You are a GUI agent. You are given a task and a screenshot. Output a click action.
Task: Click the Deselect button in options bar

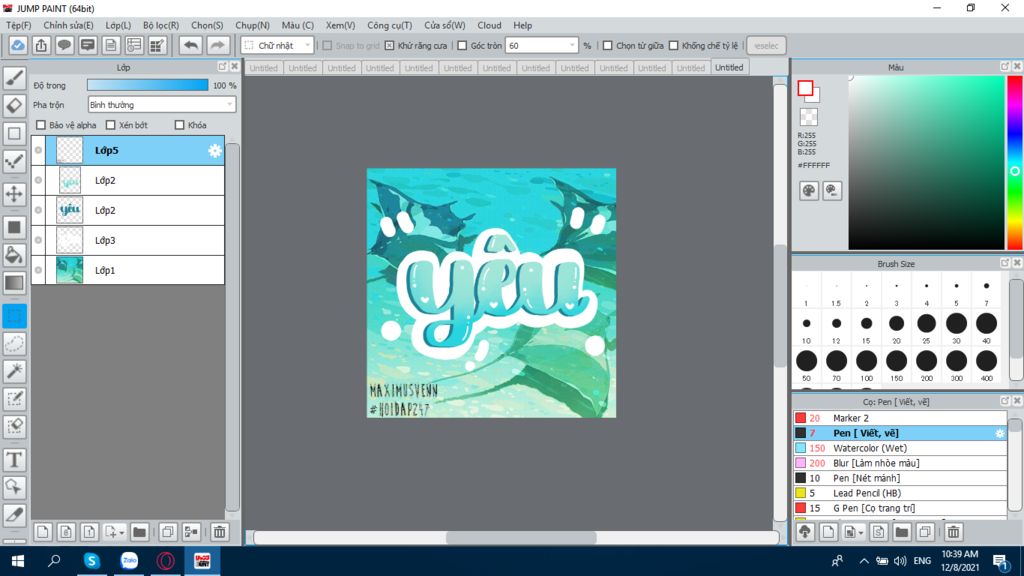[x=766, y=46]
